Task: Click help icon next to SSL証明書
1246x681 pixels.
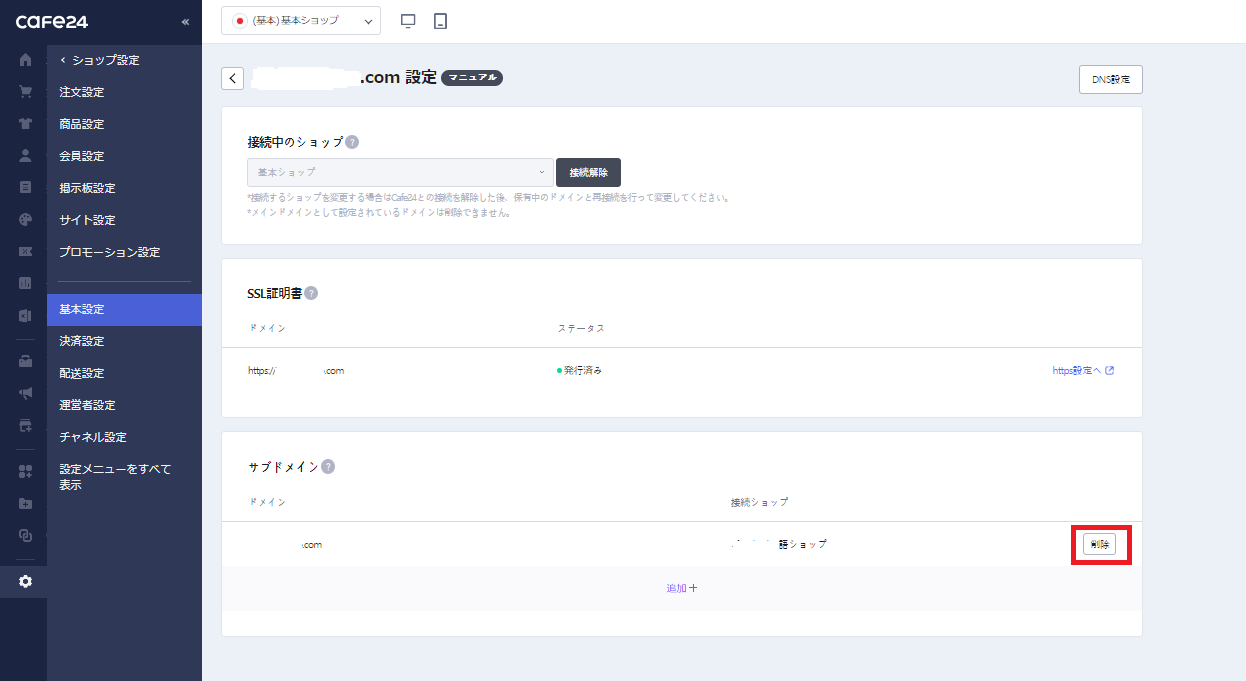Action: tap(311, 293)
